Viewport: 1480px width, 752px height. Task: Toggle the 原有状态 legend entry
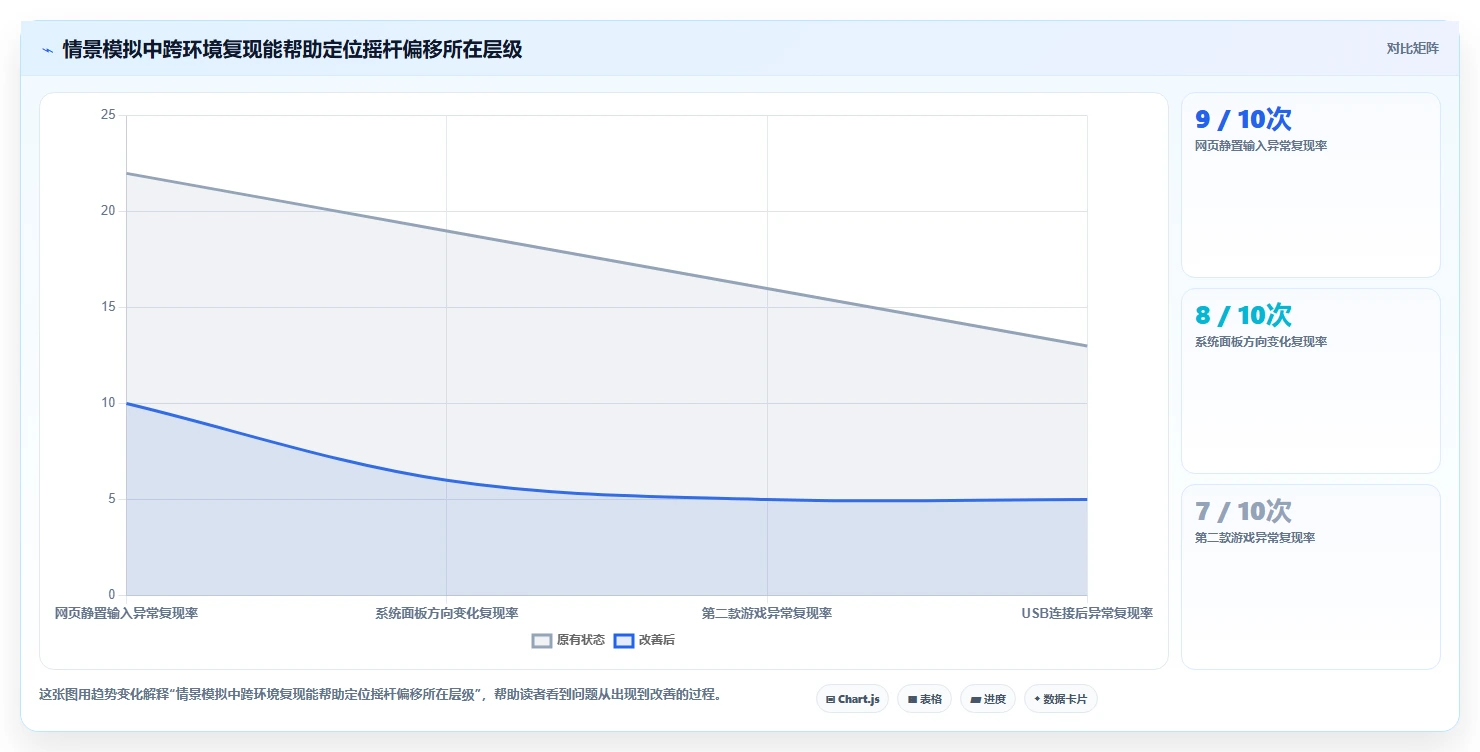[568, 640]
